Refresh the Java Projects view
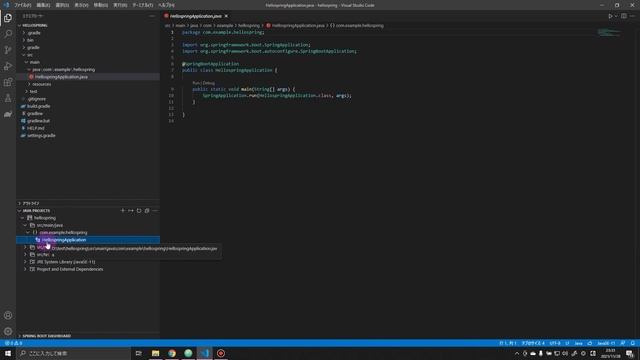This screenshot has height=360, width=640. click(139, 211)
